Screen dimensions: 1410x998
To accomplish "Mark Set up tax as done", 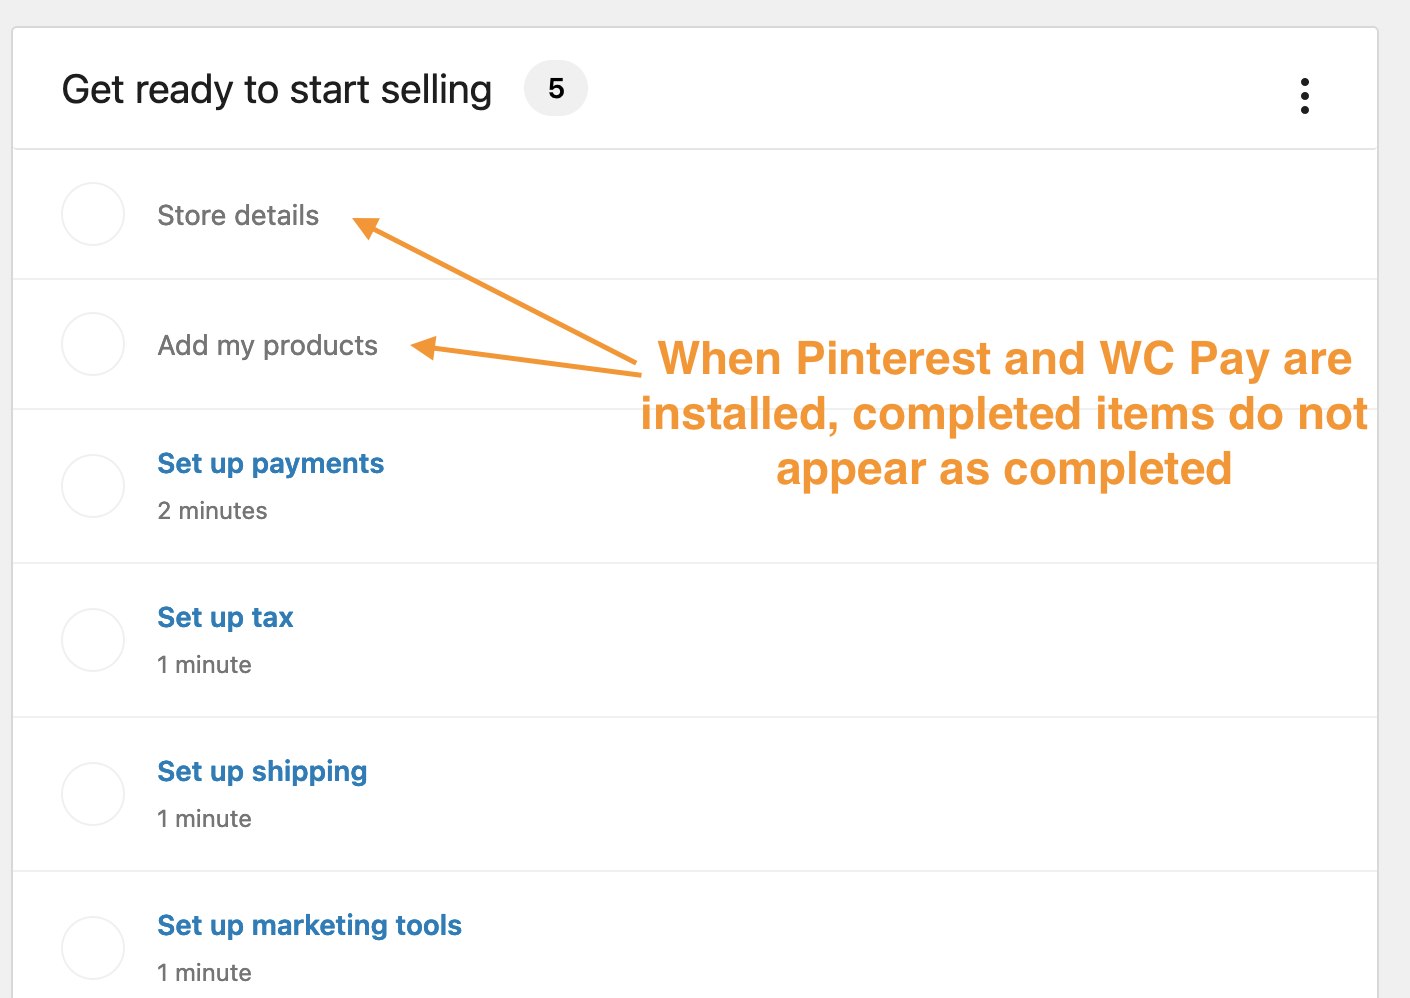I will (92, 640).
